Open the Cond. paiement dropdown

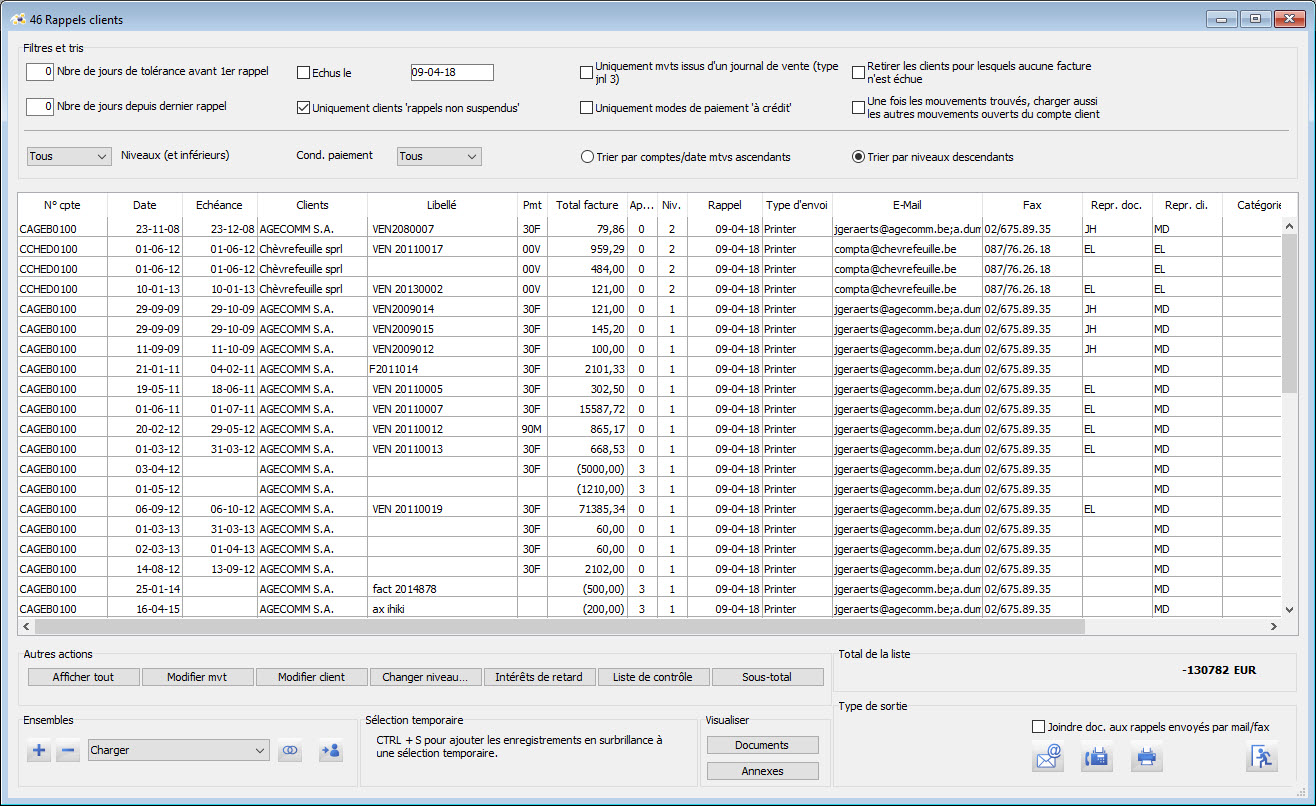point(439,157)
